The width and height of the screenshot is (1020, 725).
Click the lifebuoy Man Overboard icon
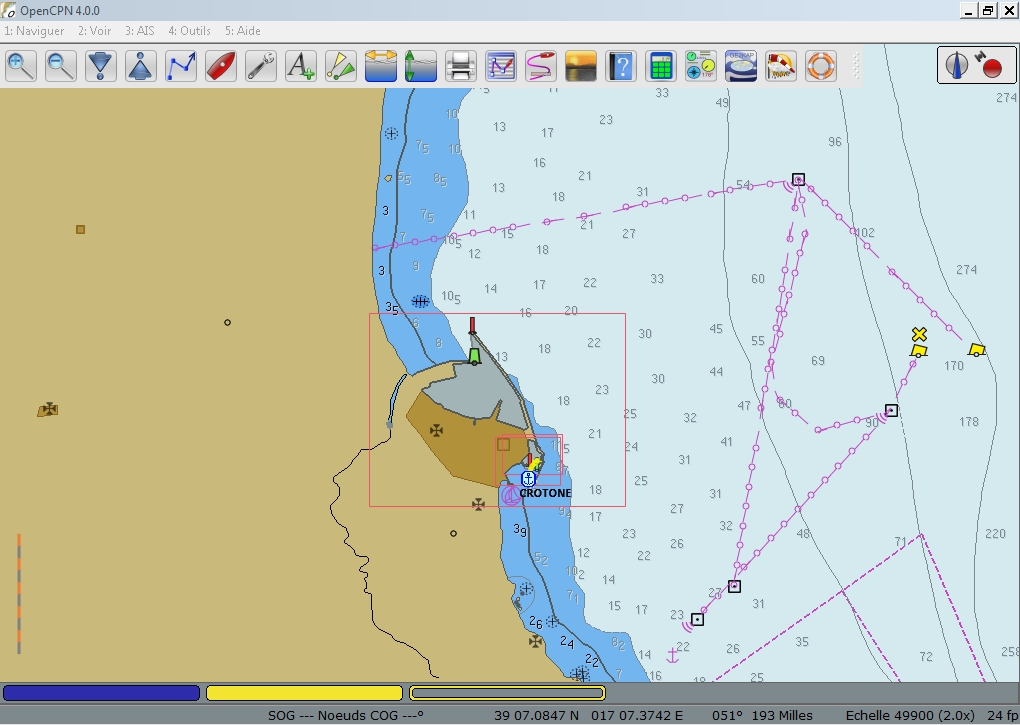821,67
